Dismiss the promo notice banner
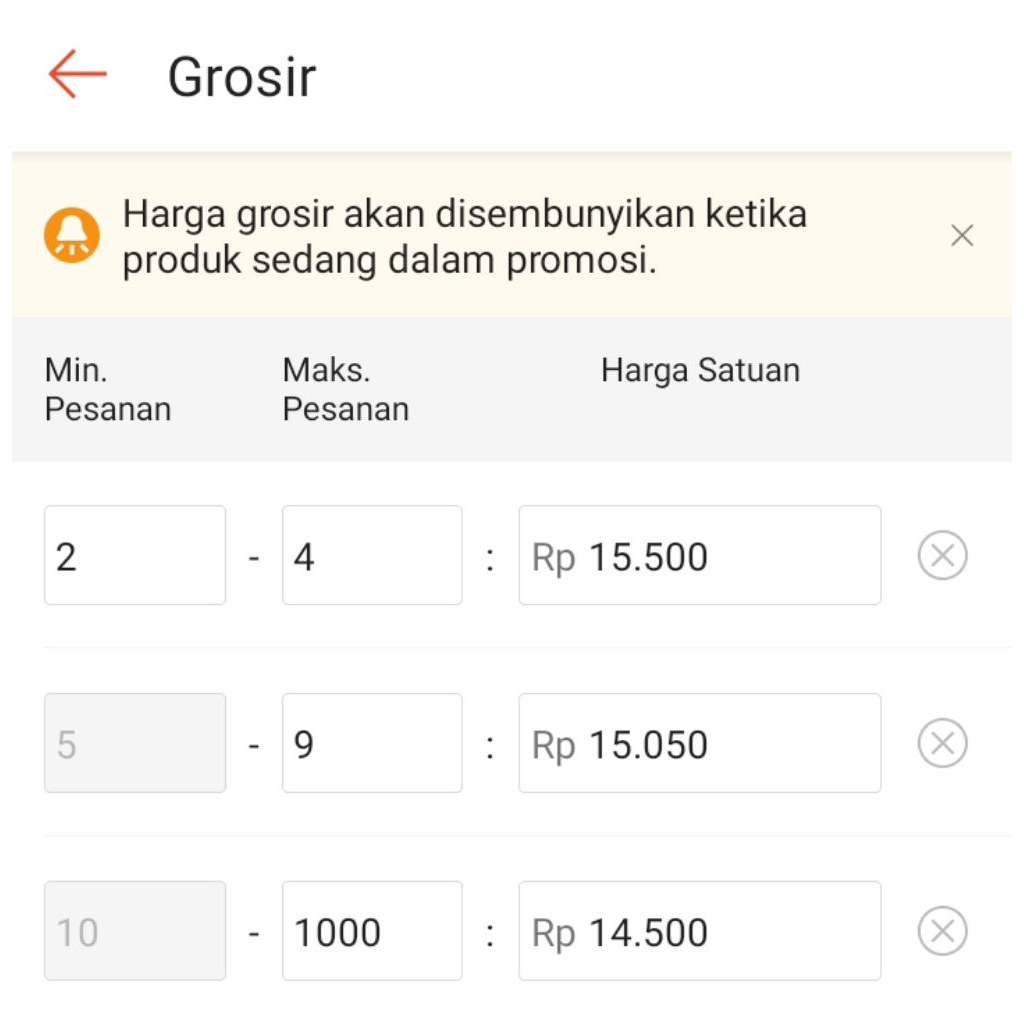1024x1024 pixels. point(962,236)
